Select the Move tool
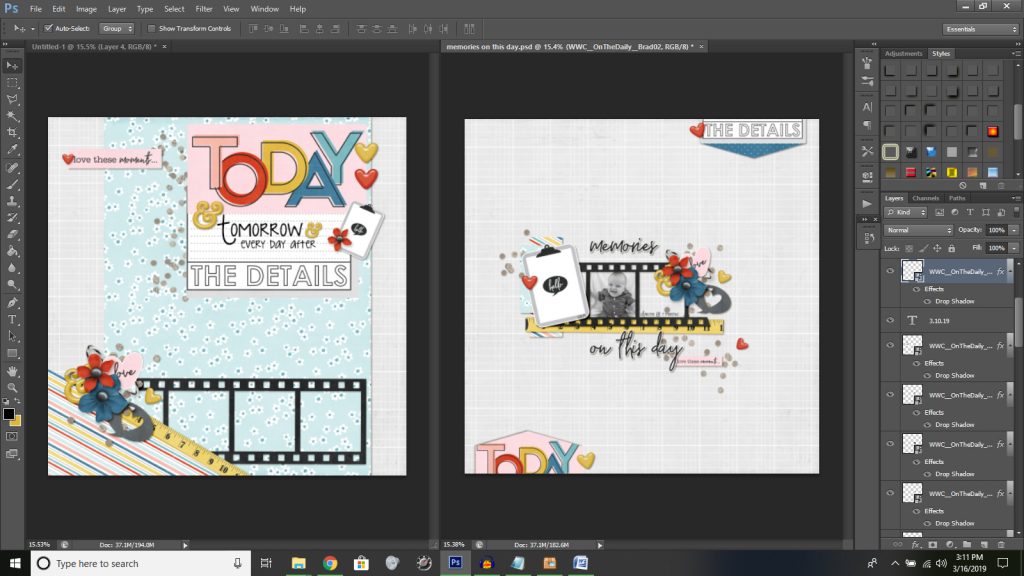Viewport: 1024px width, 576px height. (13, 66)
